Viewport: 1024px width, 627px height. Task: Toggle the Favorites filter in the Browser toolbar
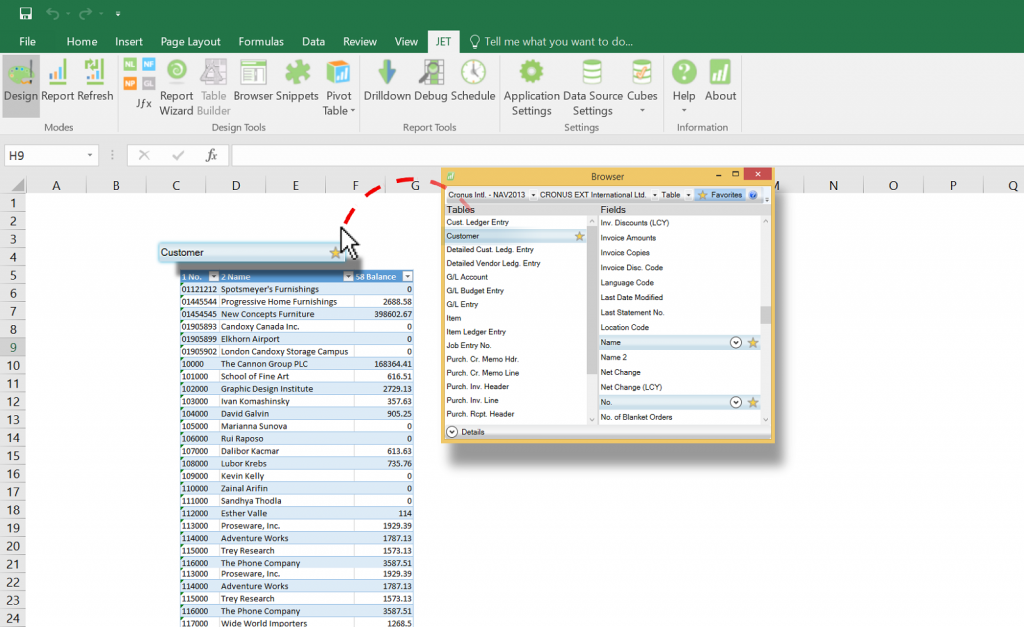[x=720, y=195]
